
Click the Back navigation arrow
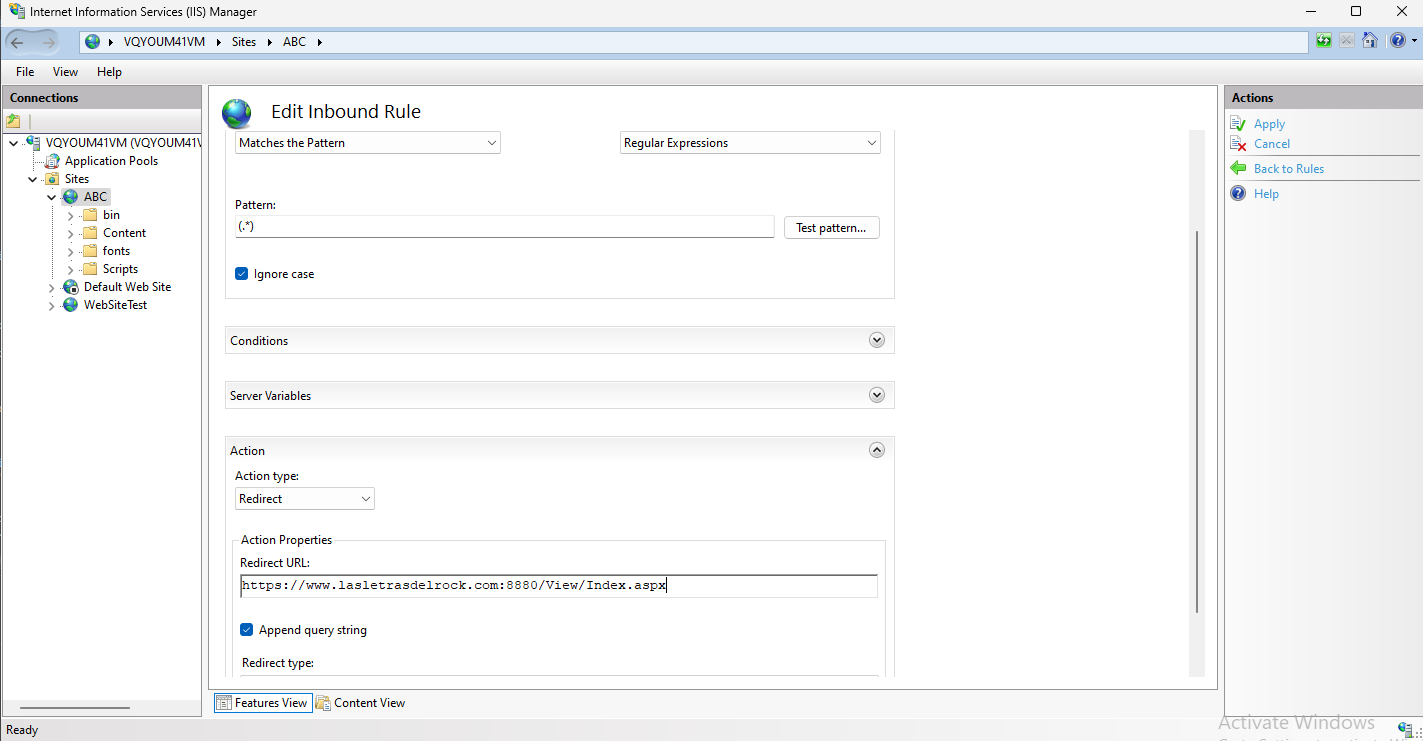pos(17,42)
